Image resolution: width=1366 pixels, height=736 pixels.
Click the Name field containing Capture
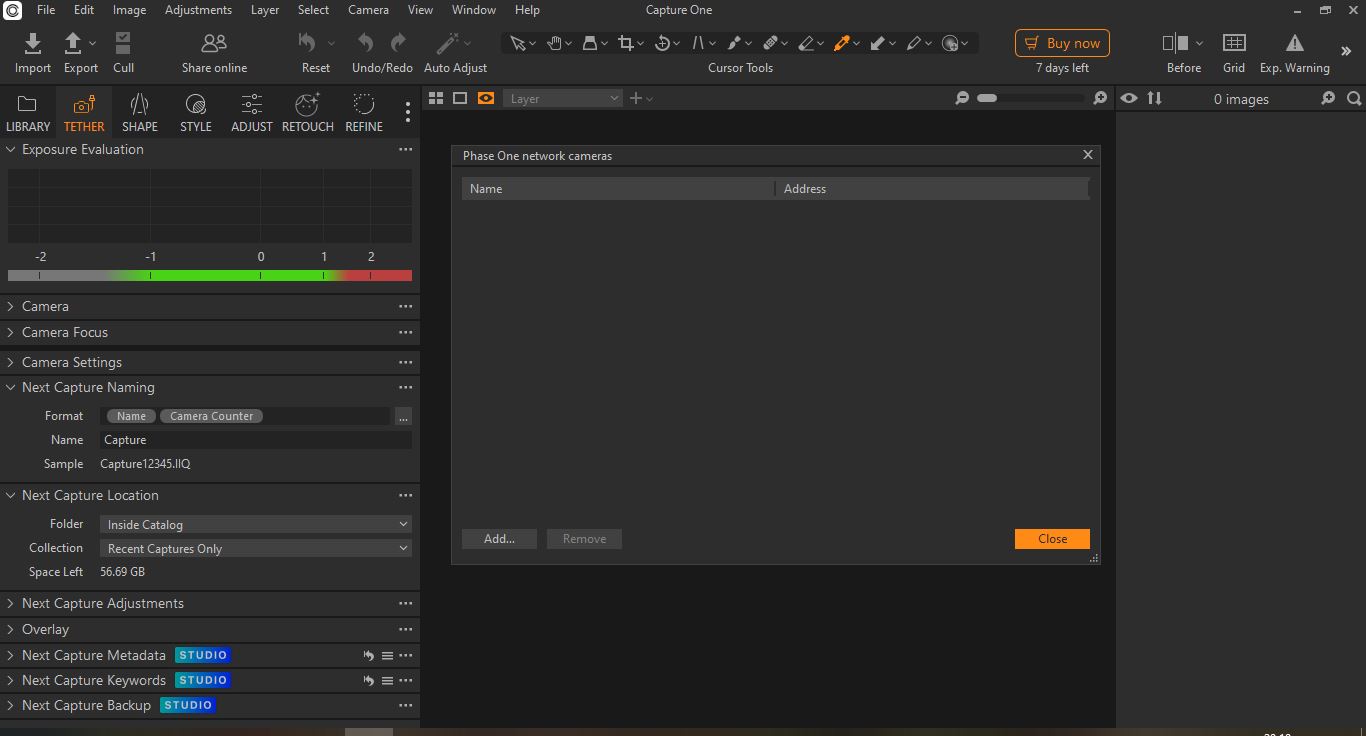click(256, 440)
